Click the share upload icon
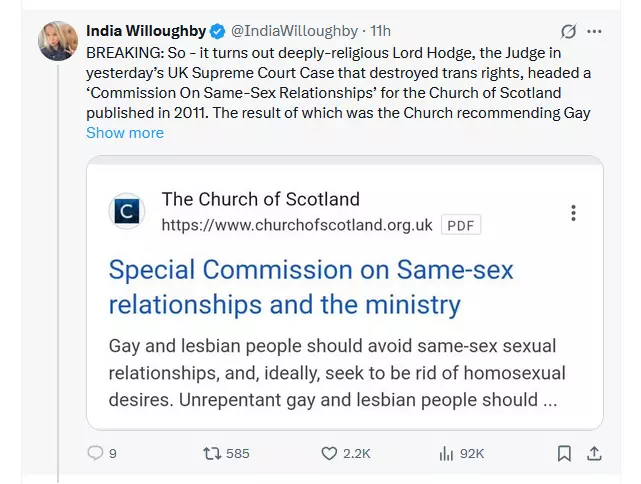The width and height of the screenshot is (641, 484). click(x=594, y=453)
